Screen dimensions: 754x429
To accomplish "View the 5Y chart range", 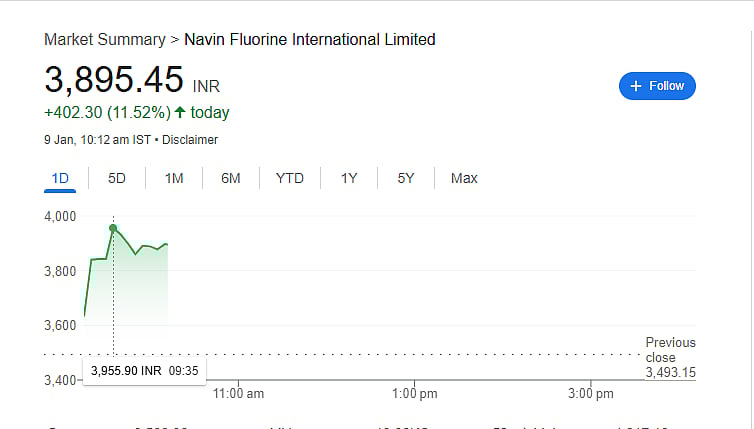I will 406,178.
